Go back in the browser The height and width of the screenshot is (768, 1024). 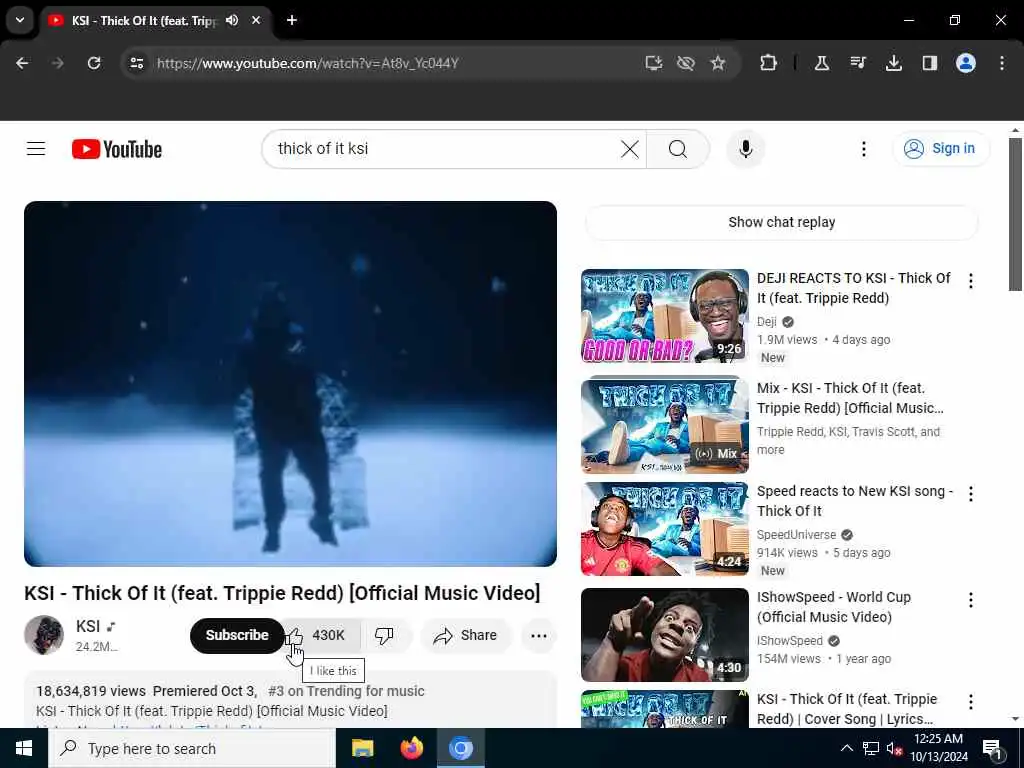pos(22,63)
